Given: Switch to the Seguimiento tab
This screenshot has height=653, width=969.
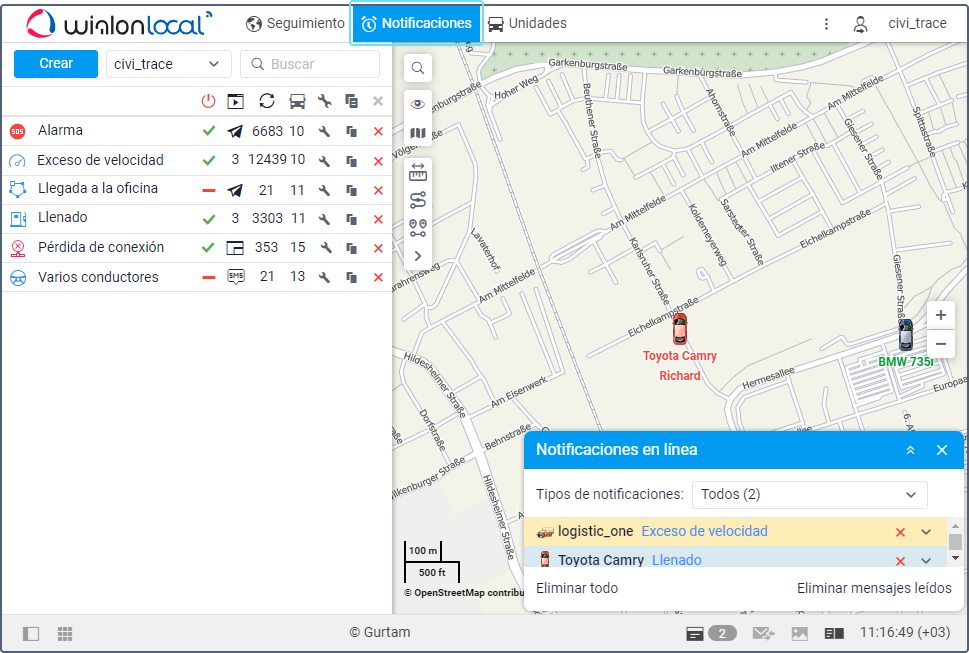Looking at the screenshot, I should coord(295,23).
